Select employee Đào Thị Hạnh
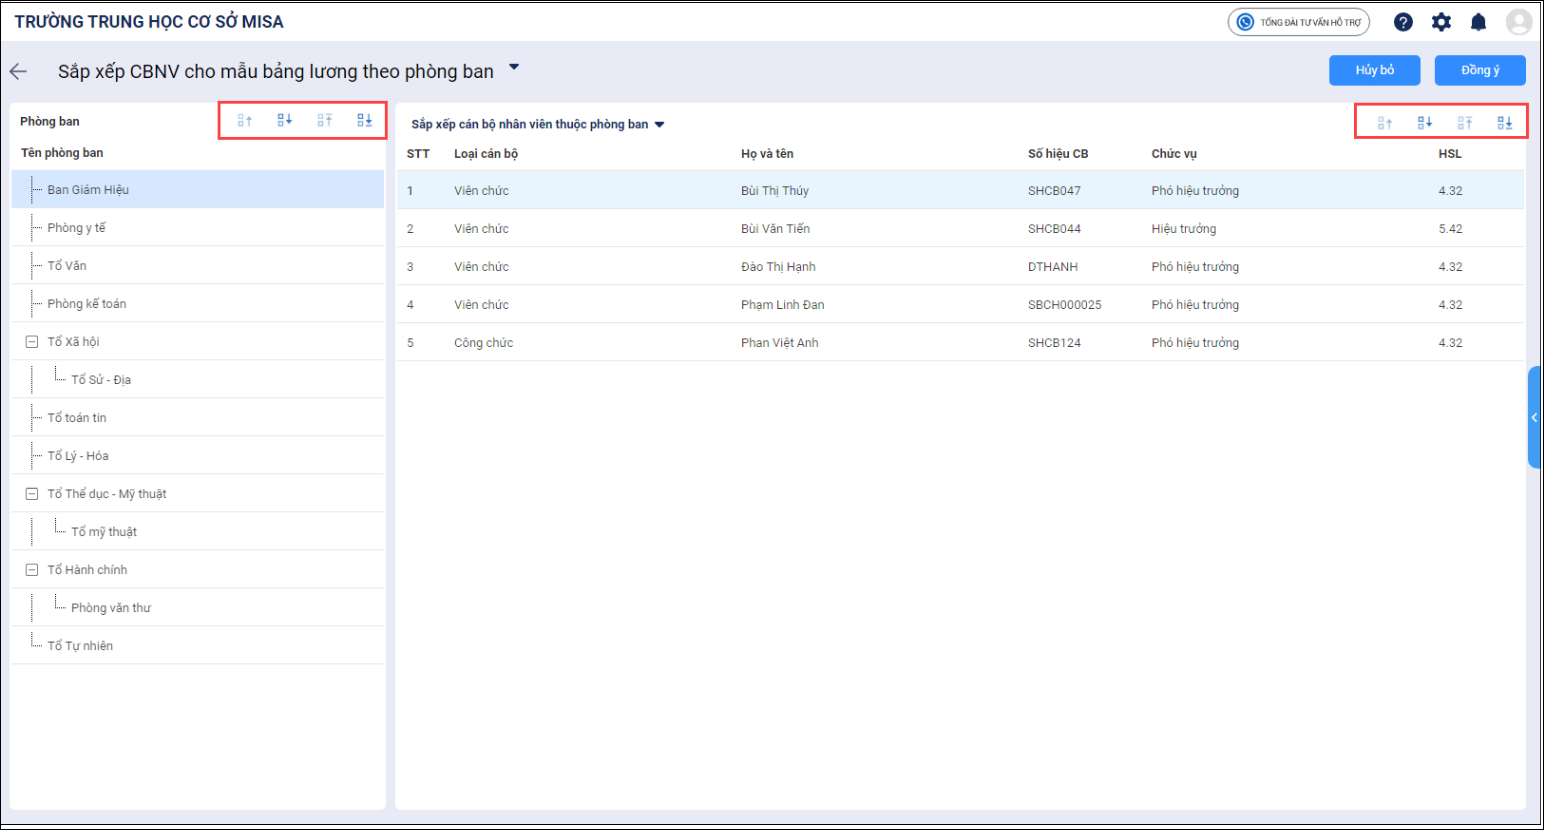 (778, 267)
